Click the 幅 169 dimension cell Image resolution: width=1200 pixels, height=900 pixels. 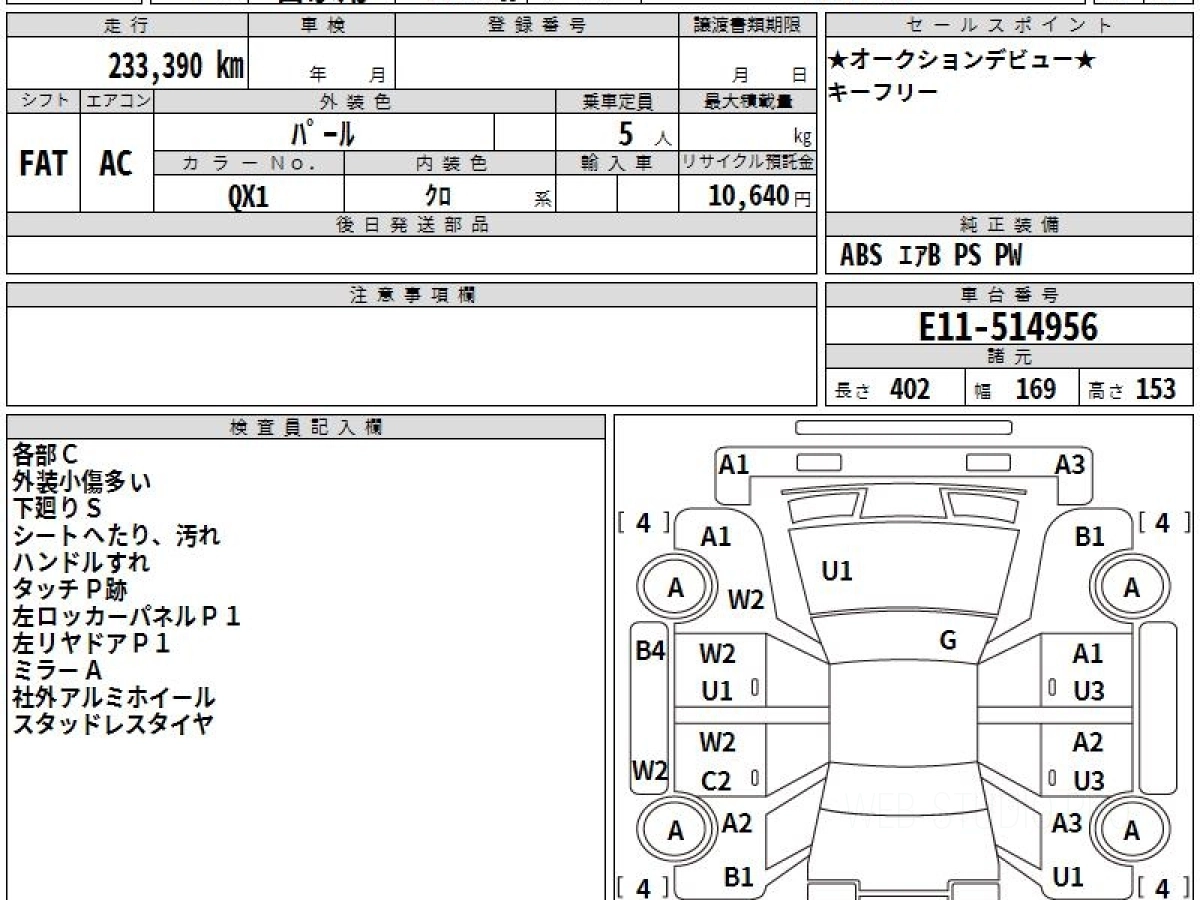click(x=1022, y=388)
